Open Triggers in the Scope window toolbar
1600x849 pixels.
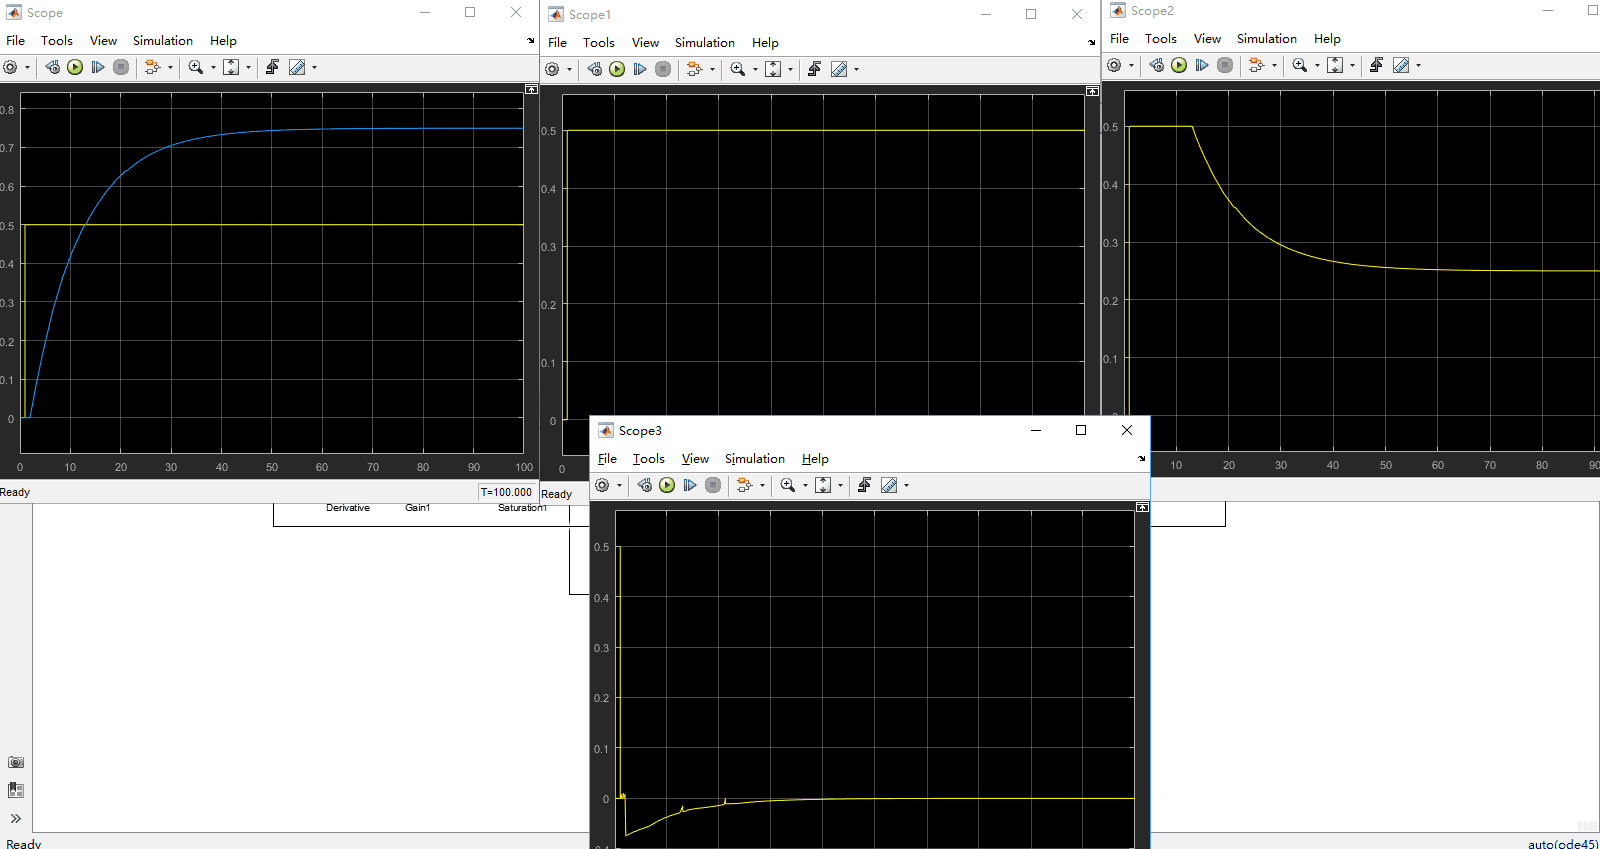click(x=272, y=67)
